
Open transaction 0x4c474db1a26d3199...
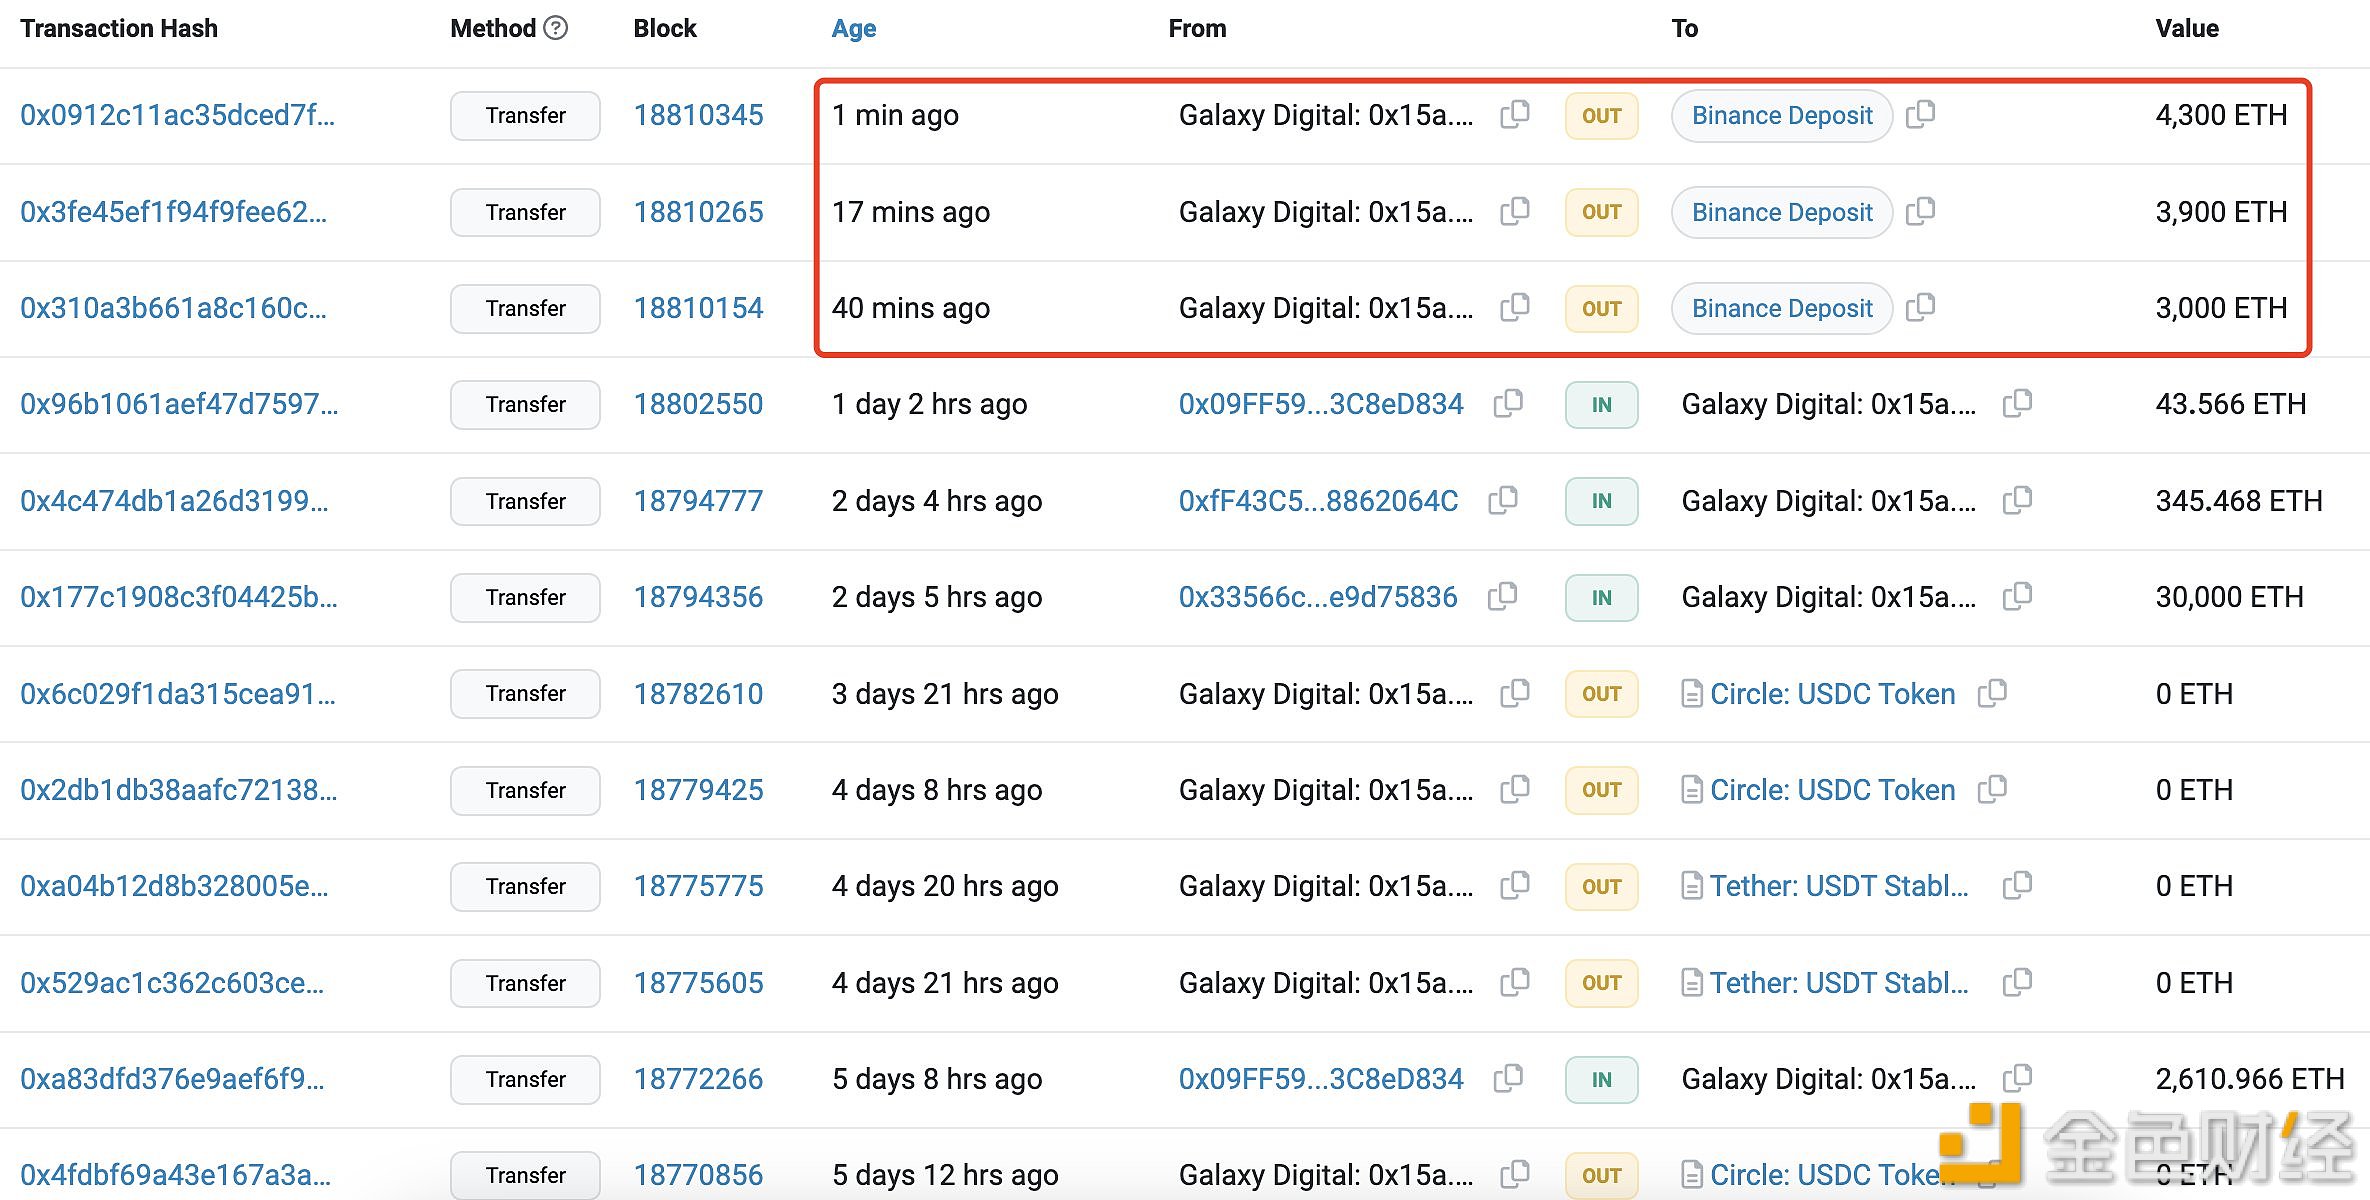click(174, 501)
